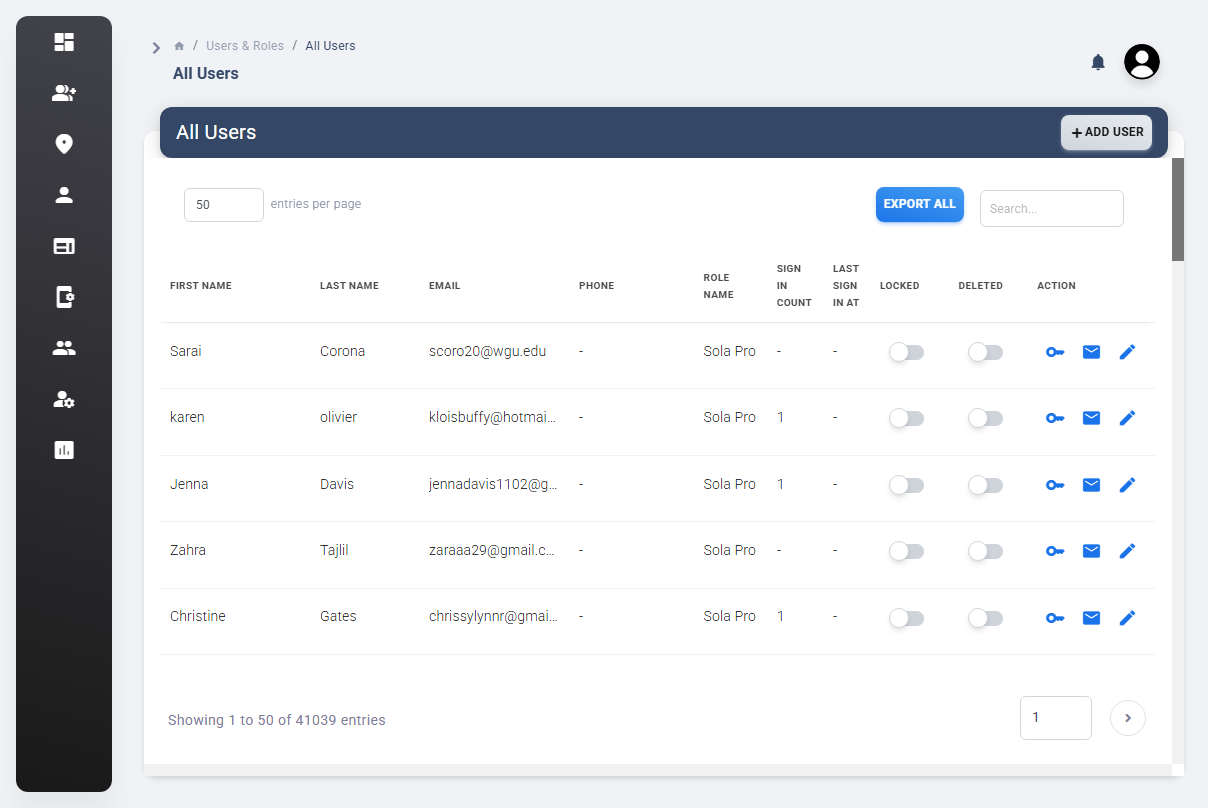The height and width of the screenshot is (808, 1208).
Task: Open the single person sidebar icon
Action: tap(64, 195)
